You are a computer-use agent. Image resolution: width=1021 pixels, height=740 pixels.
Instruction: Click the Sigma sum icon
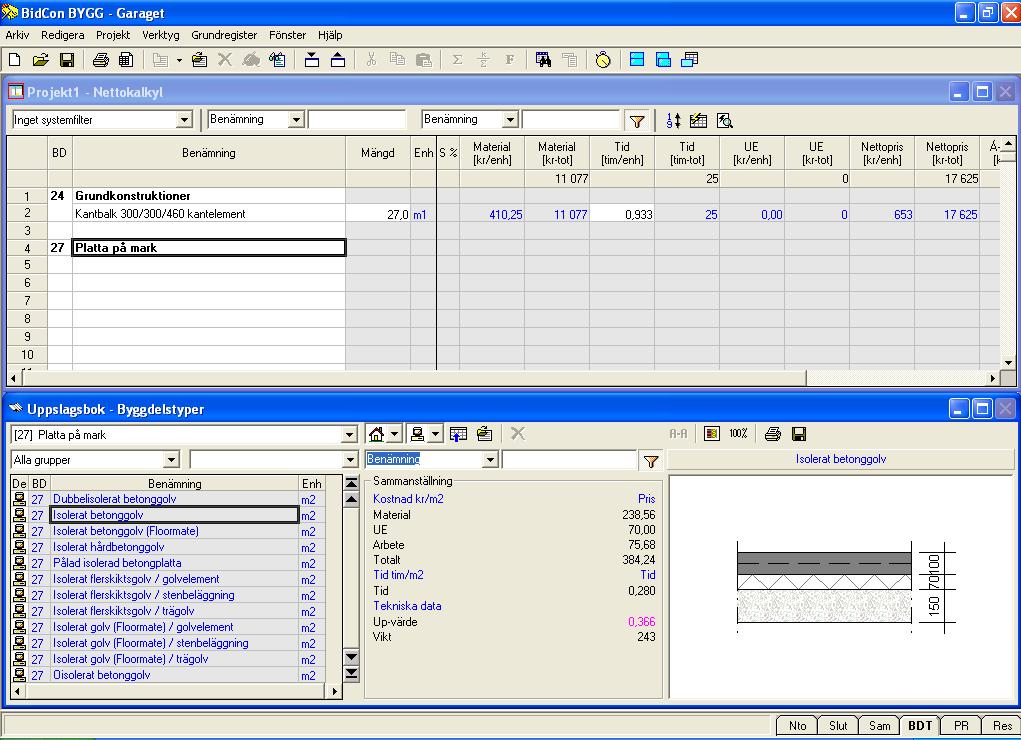(457, 60)
